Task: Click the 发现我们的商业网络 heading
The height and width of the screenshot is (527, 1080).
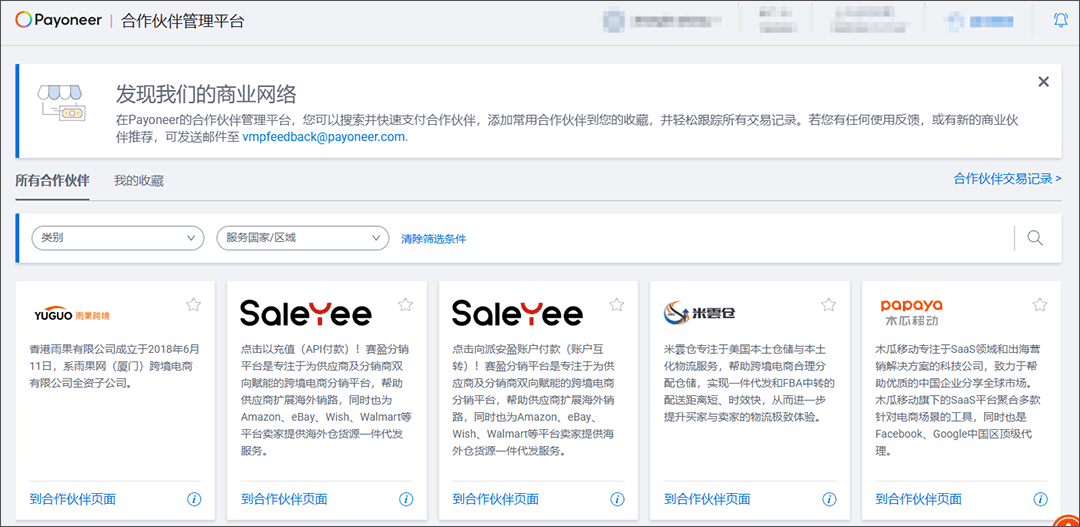Action: click(206, 94)
